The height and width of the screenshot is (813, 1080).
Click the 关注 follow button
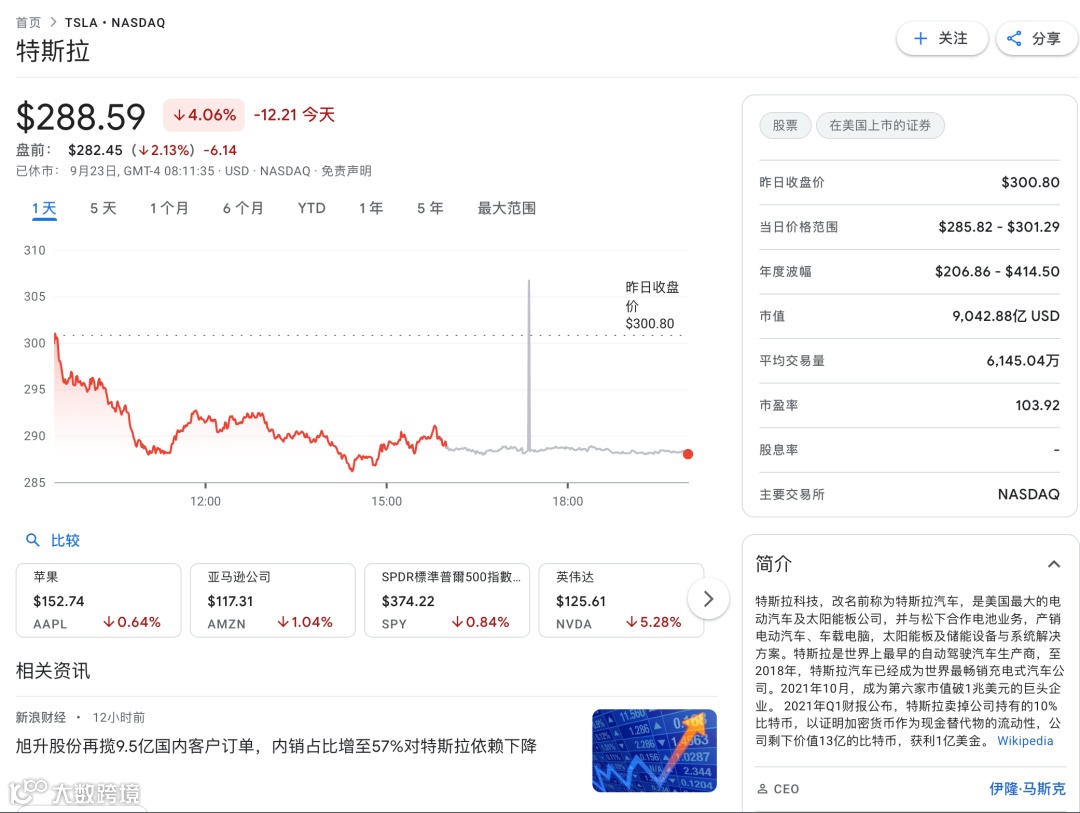(x=942, y=39)
